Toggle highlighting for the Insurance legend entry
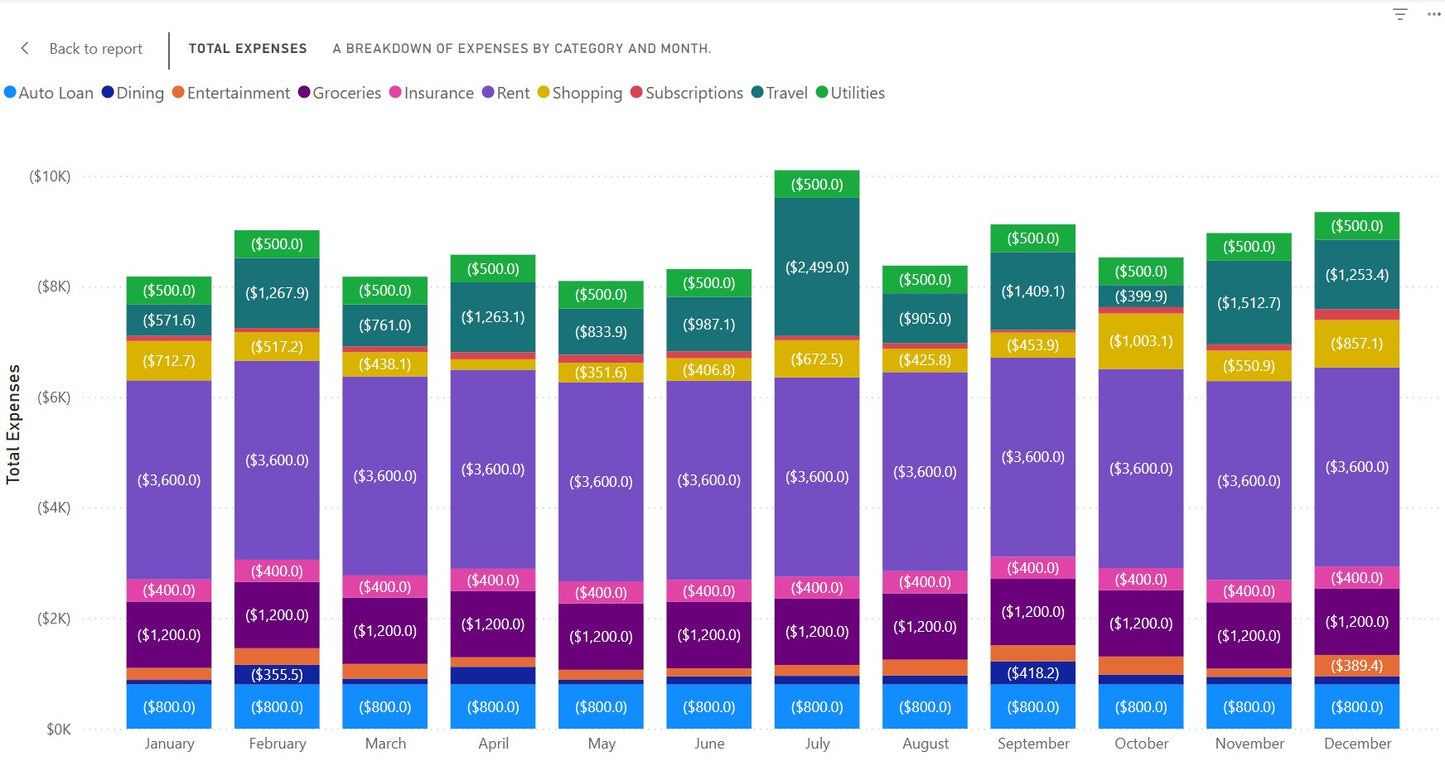The image size is (1445, 761). coord(430,92)
